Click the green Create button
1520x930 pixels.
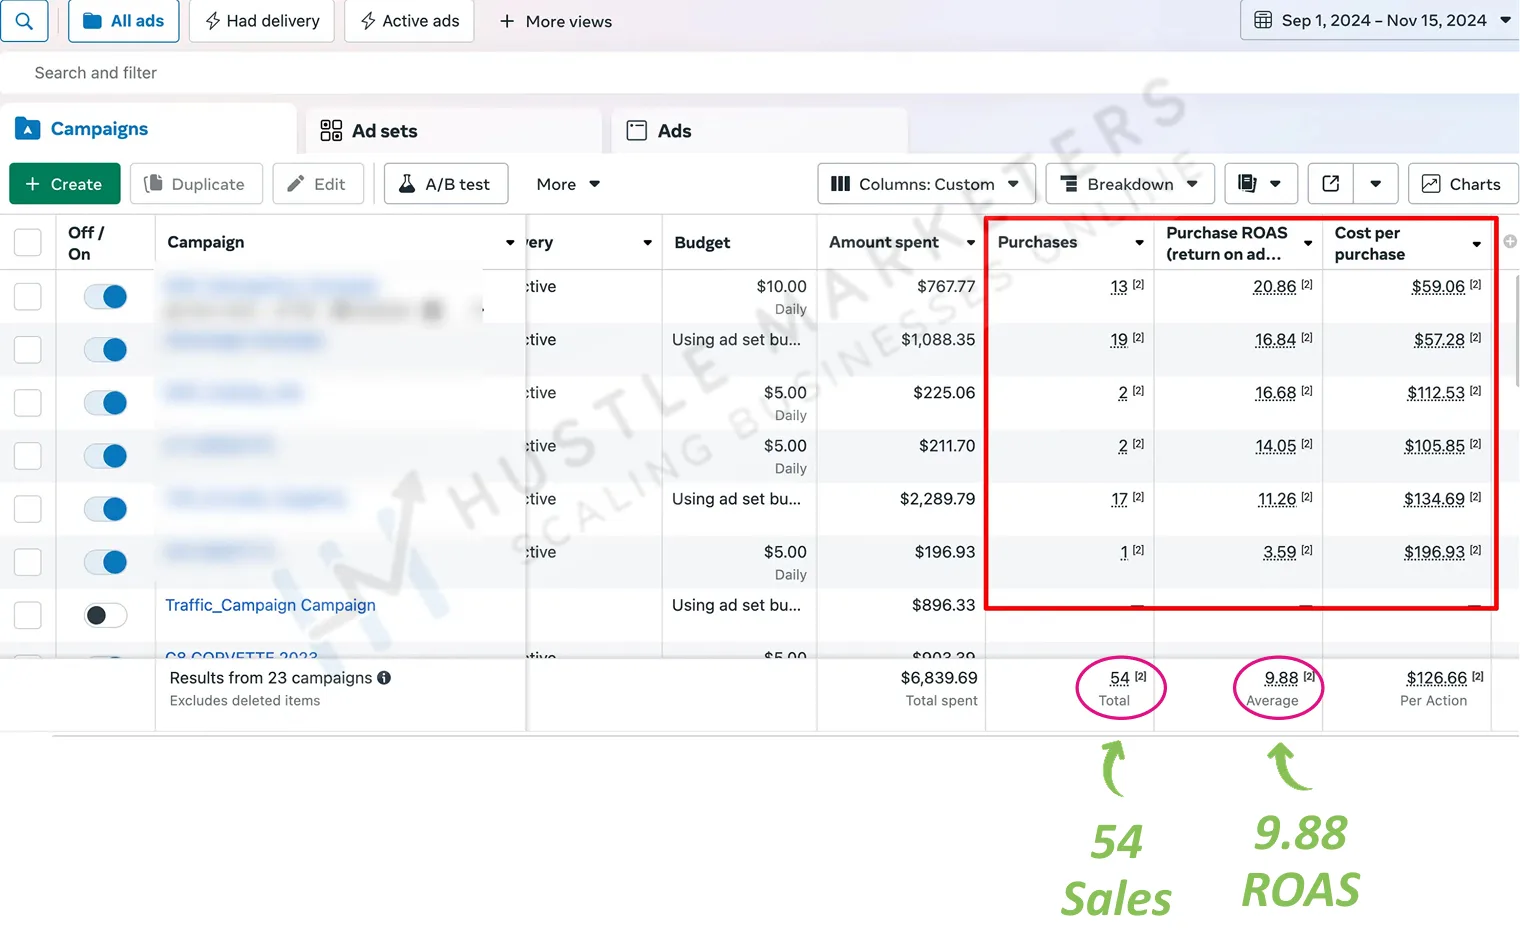click(65, 184)
